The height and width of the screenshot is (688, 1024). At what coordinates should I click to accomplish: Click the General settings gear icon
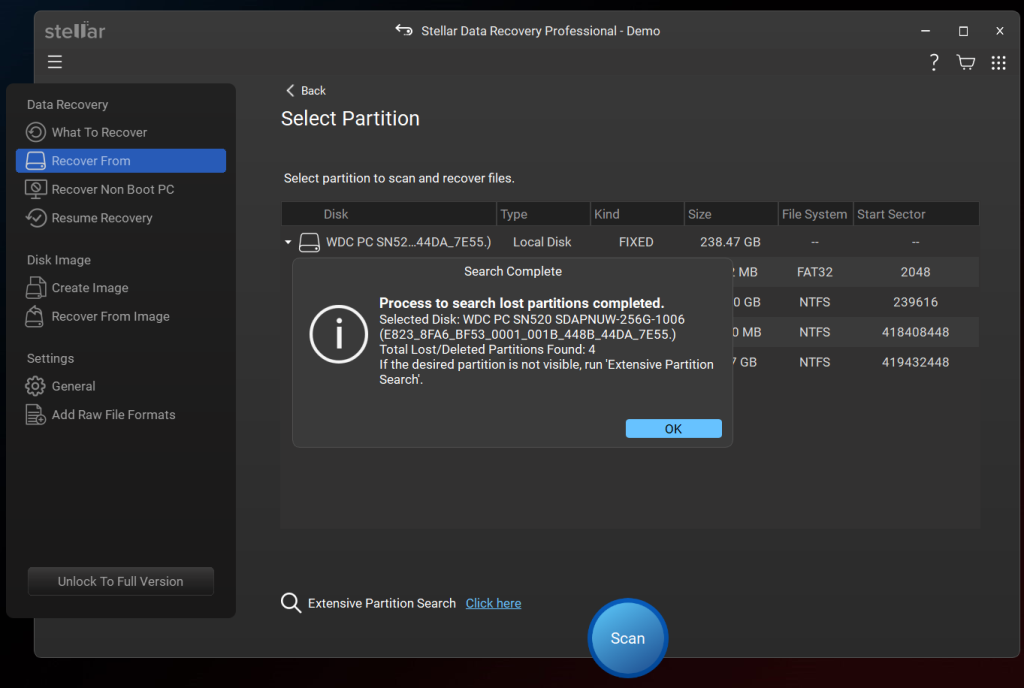tap(35, 386)
